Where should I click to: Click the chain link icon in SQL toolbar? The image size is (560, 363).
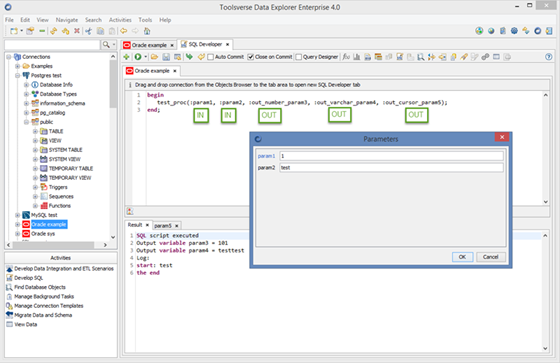485,57
